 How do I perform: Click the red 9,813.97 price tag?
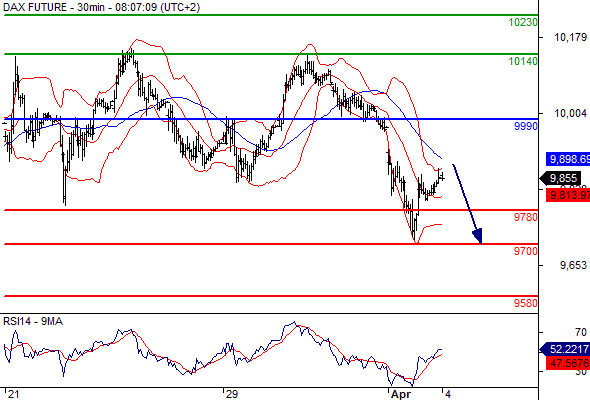point(568,195)
